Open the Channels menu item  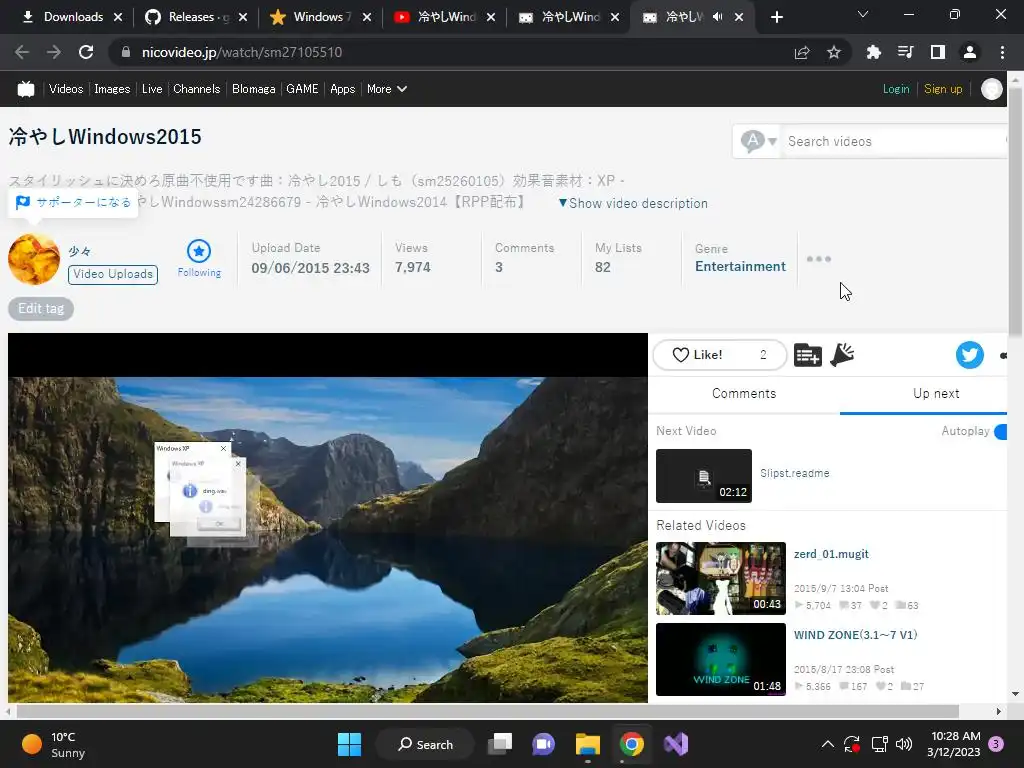(x=197, y=89)
